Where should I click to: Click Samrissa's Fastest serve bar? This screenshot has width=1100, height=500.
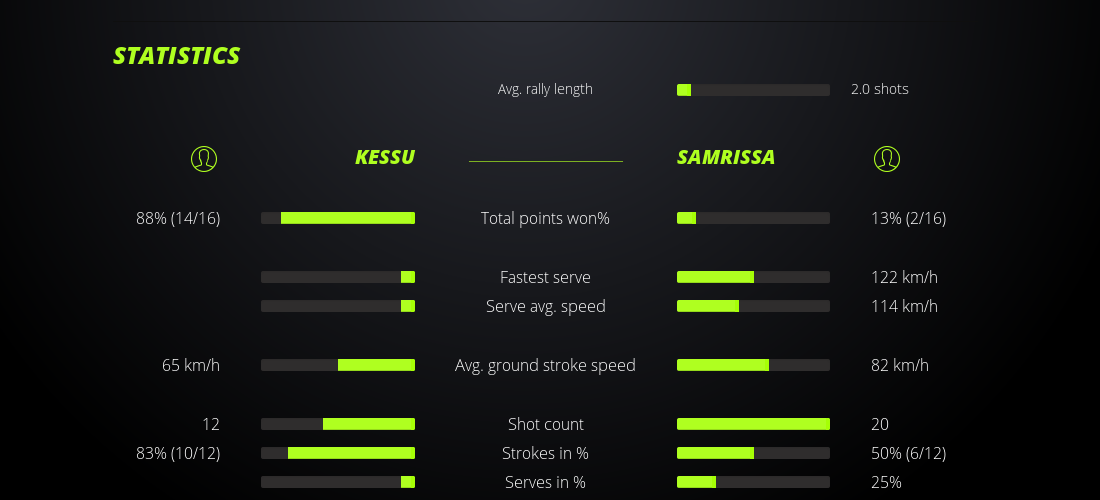click(753, 277)
